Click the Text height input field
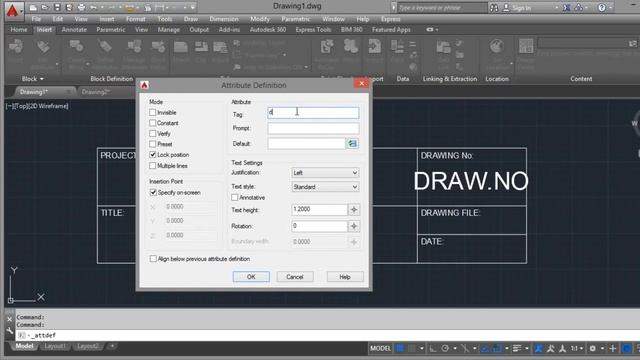This screenshot has height=360, width=640. point(320,210)
